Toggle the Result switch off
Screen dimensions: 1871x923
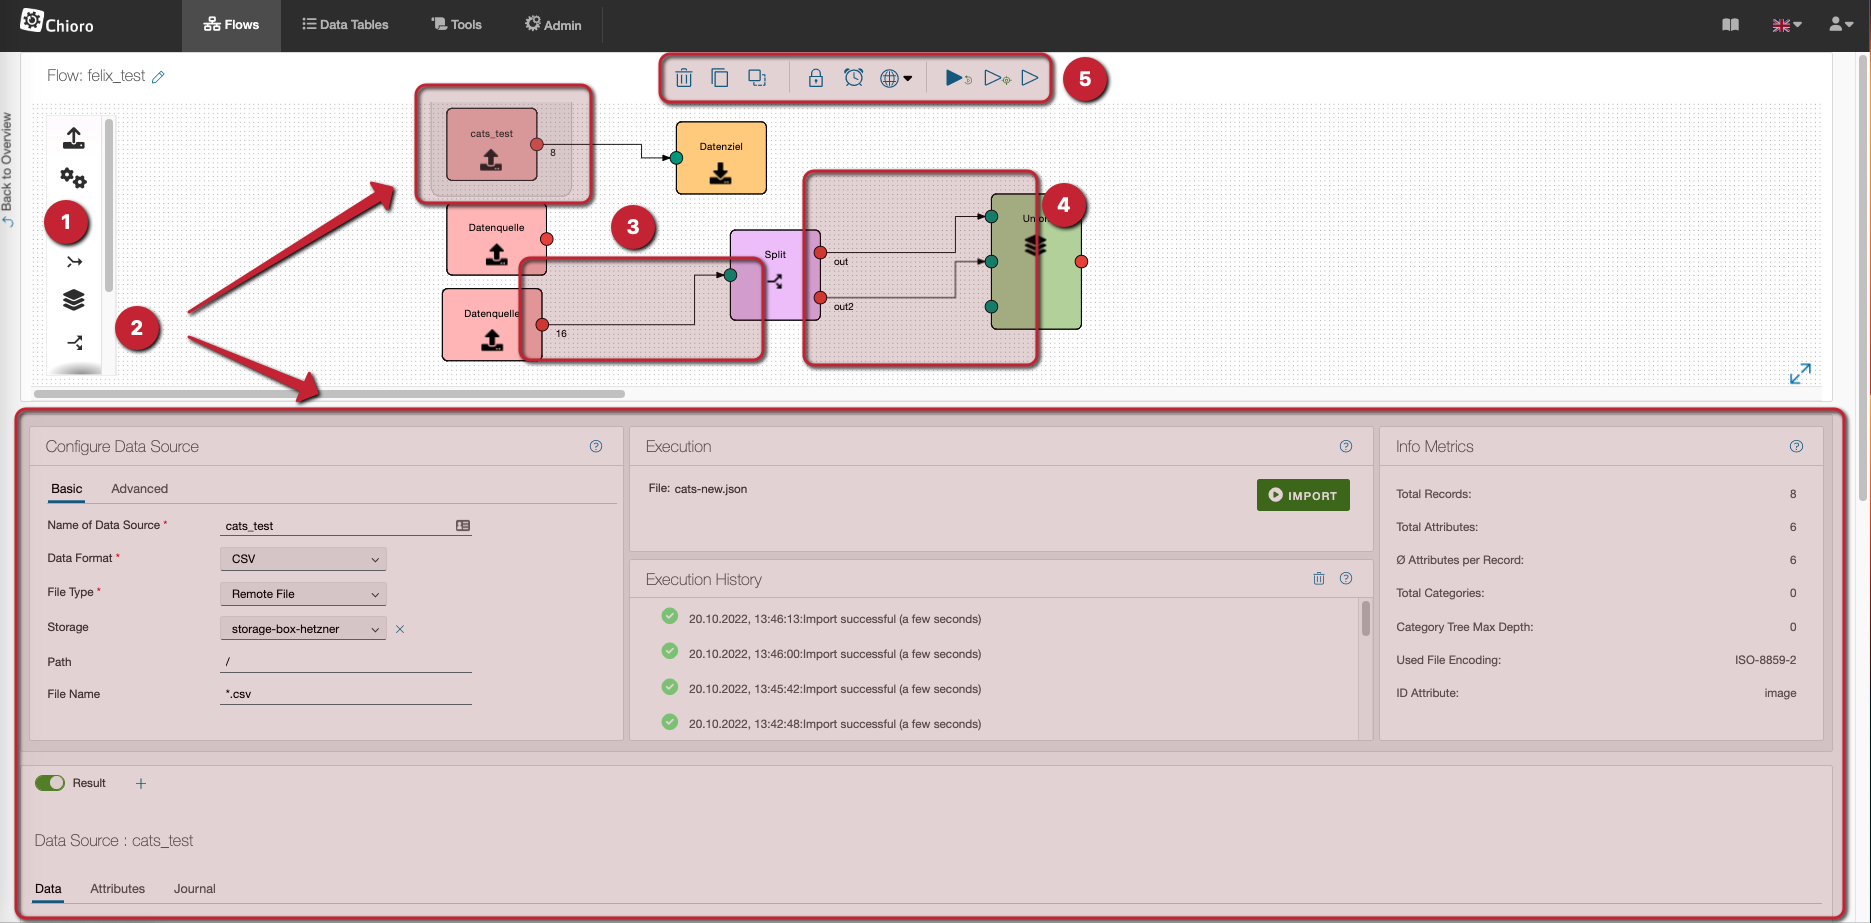tap(50, 783)
